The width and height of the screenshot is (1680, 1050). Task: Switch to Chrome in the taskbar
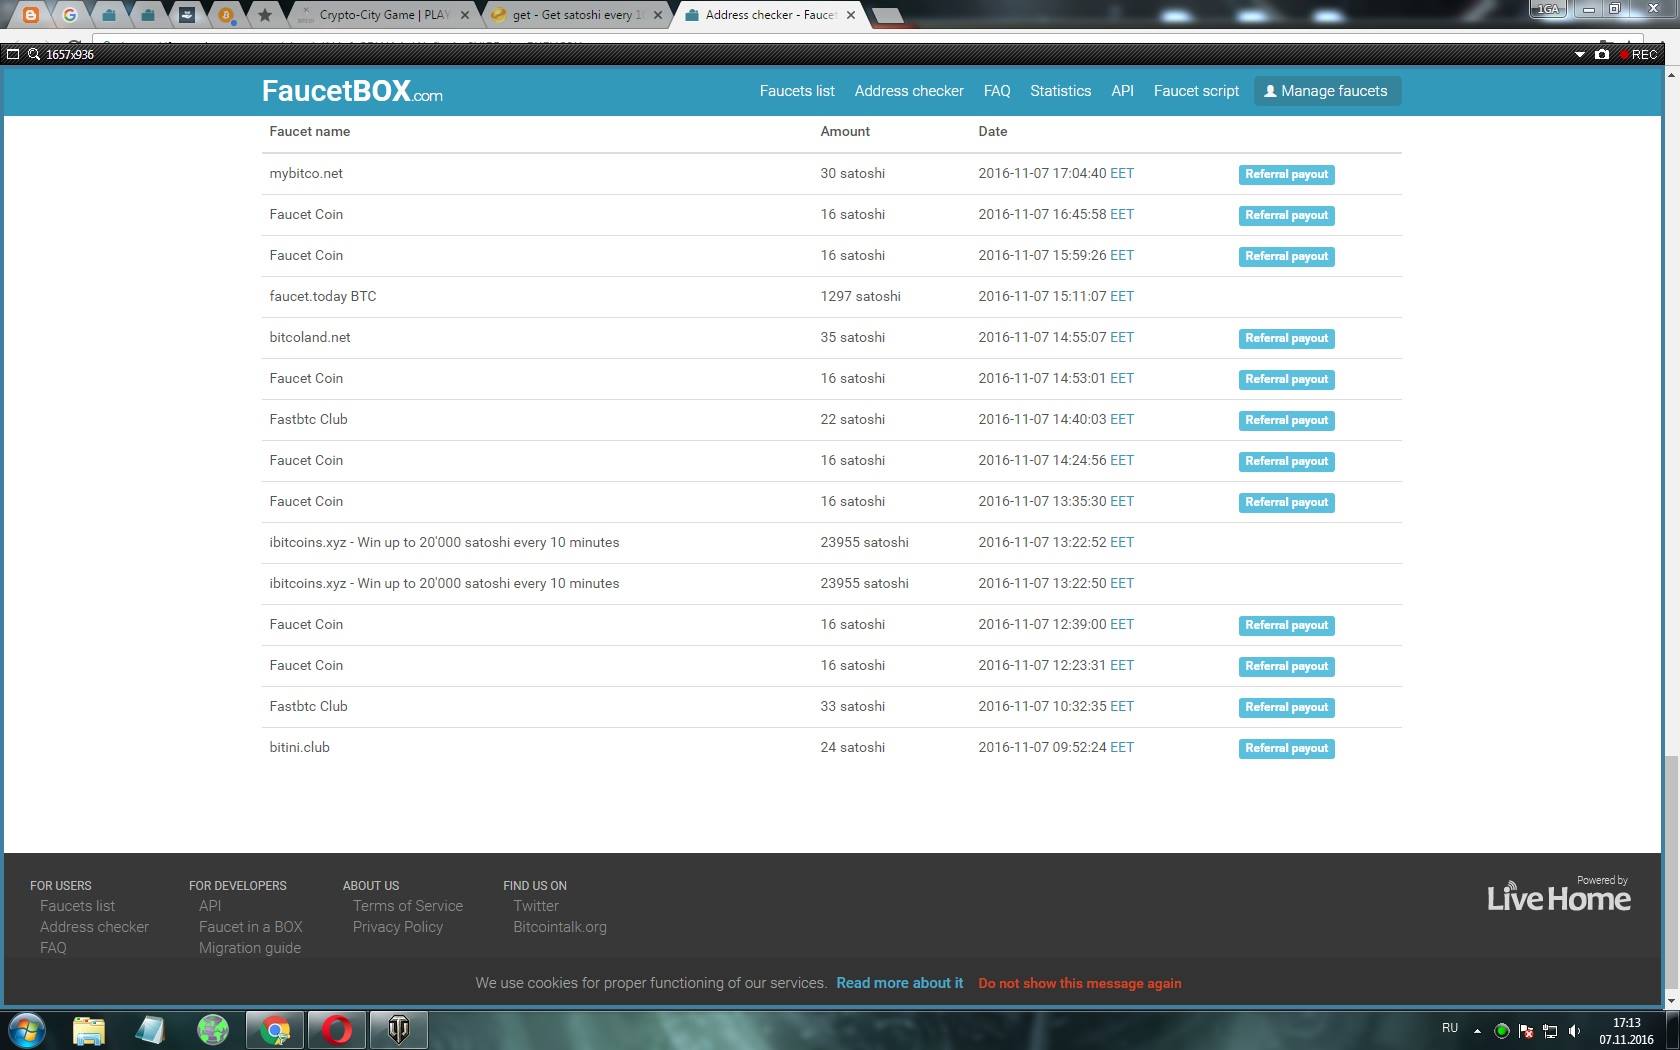coord(275,1030)
